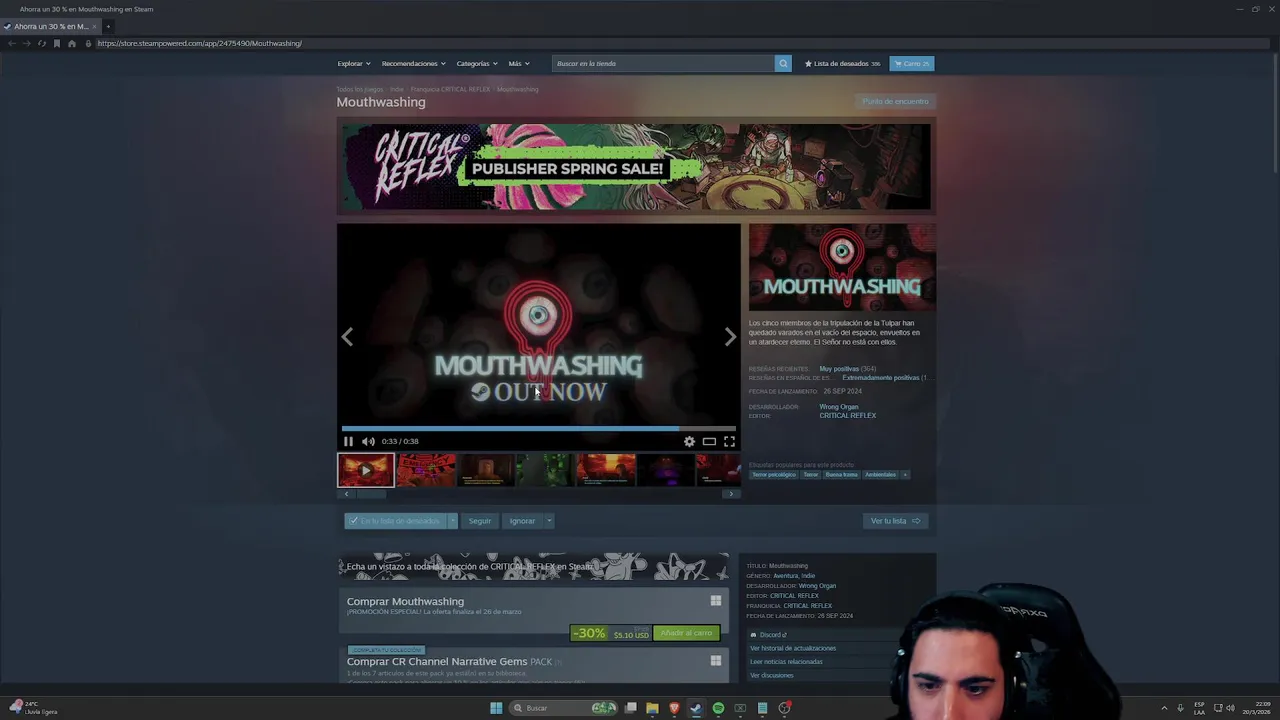This screenshot has height=720, width=1280.
Task: Open the wishlist button dropdown arrow
Action: pos(452,521)
